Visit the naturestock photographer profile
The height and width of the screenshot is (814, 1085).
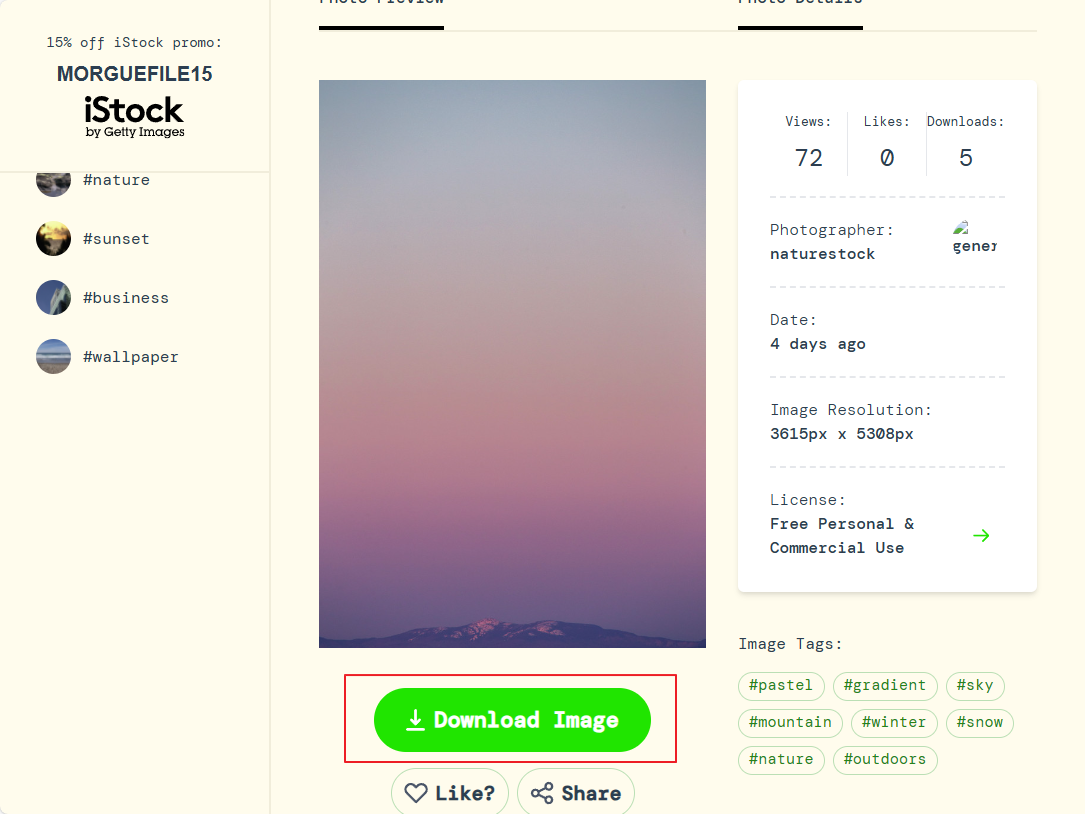[x=822, y=254]
